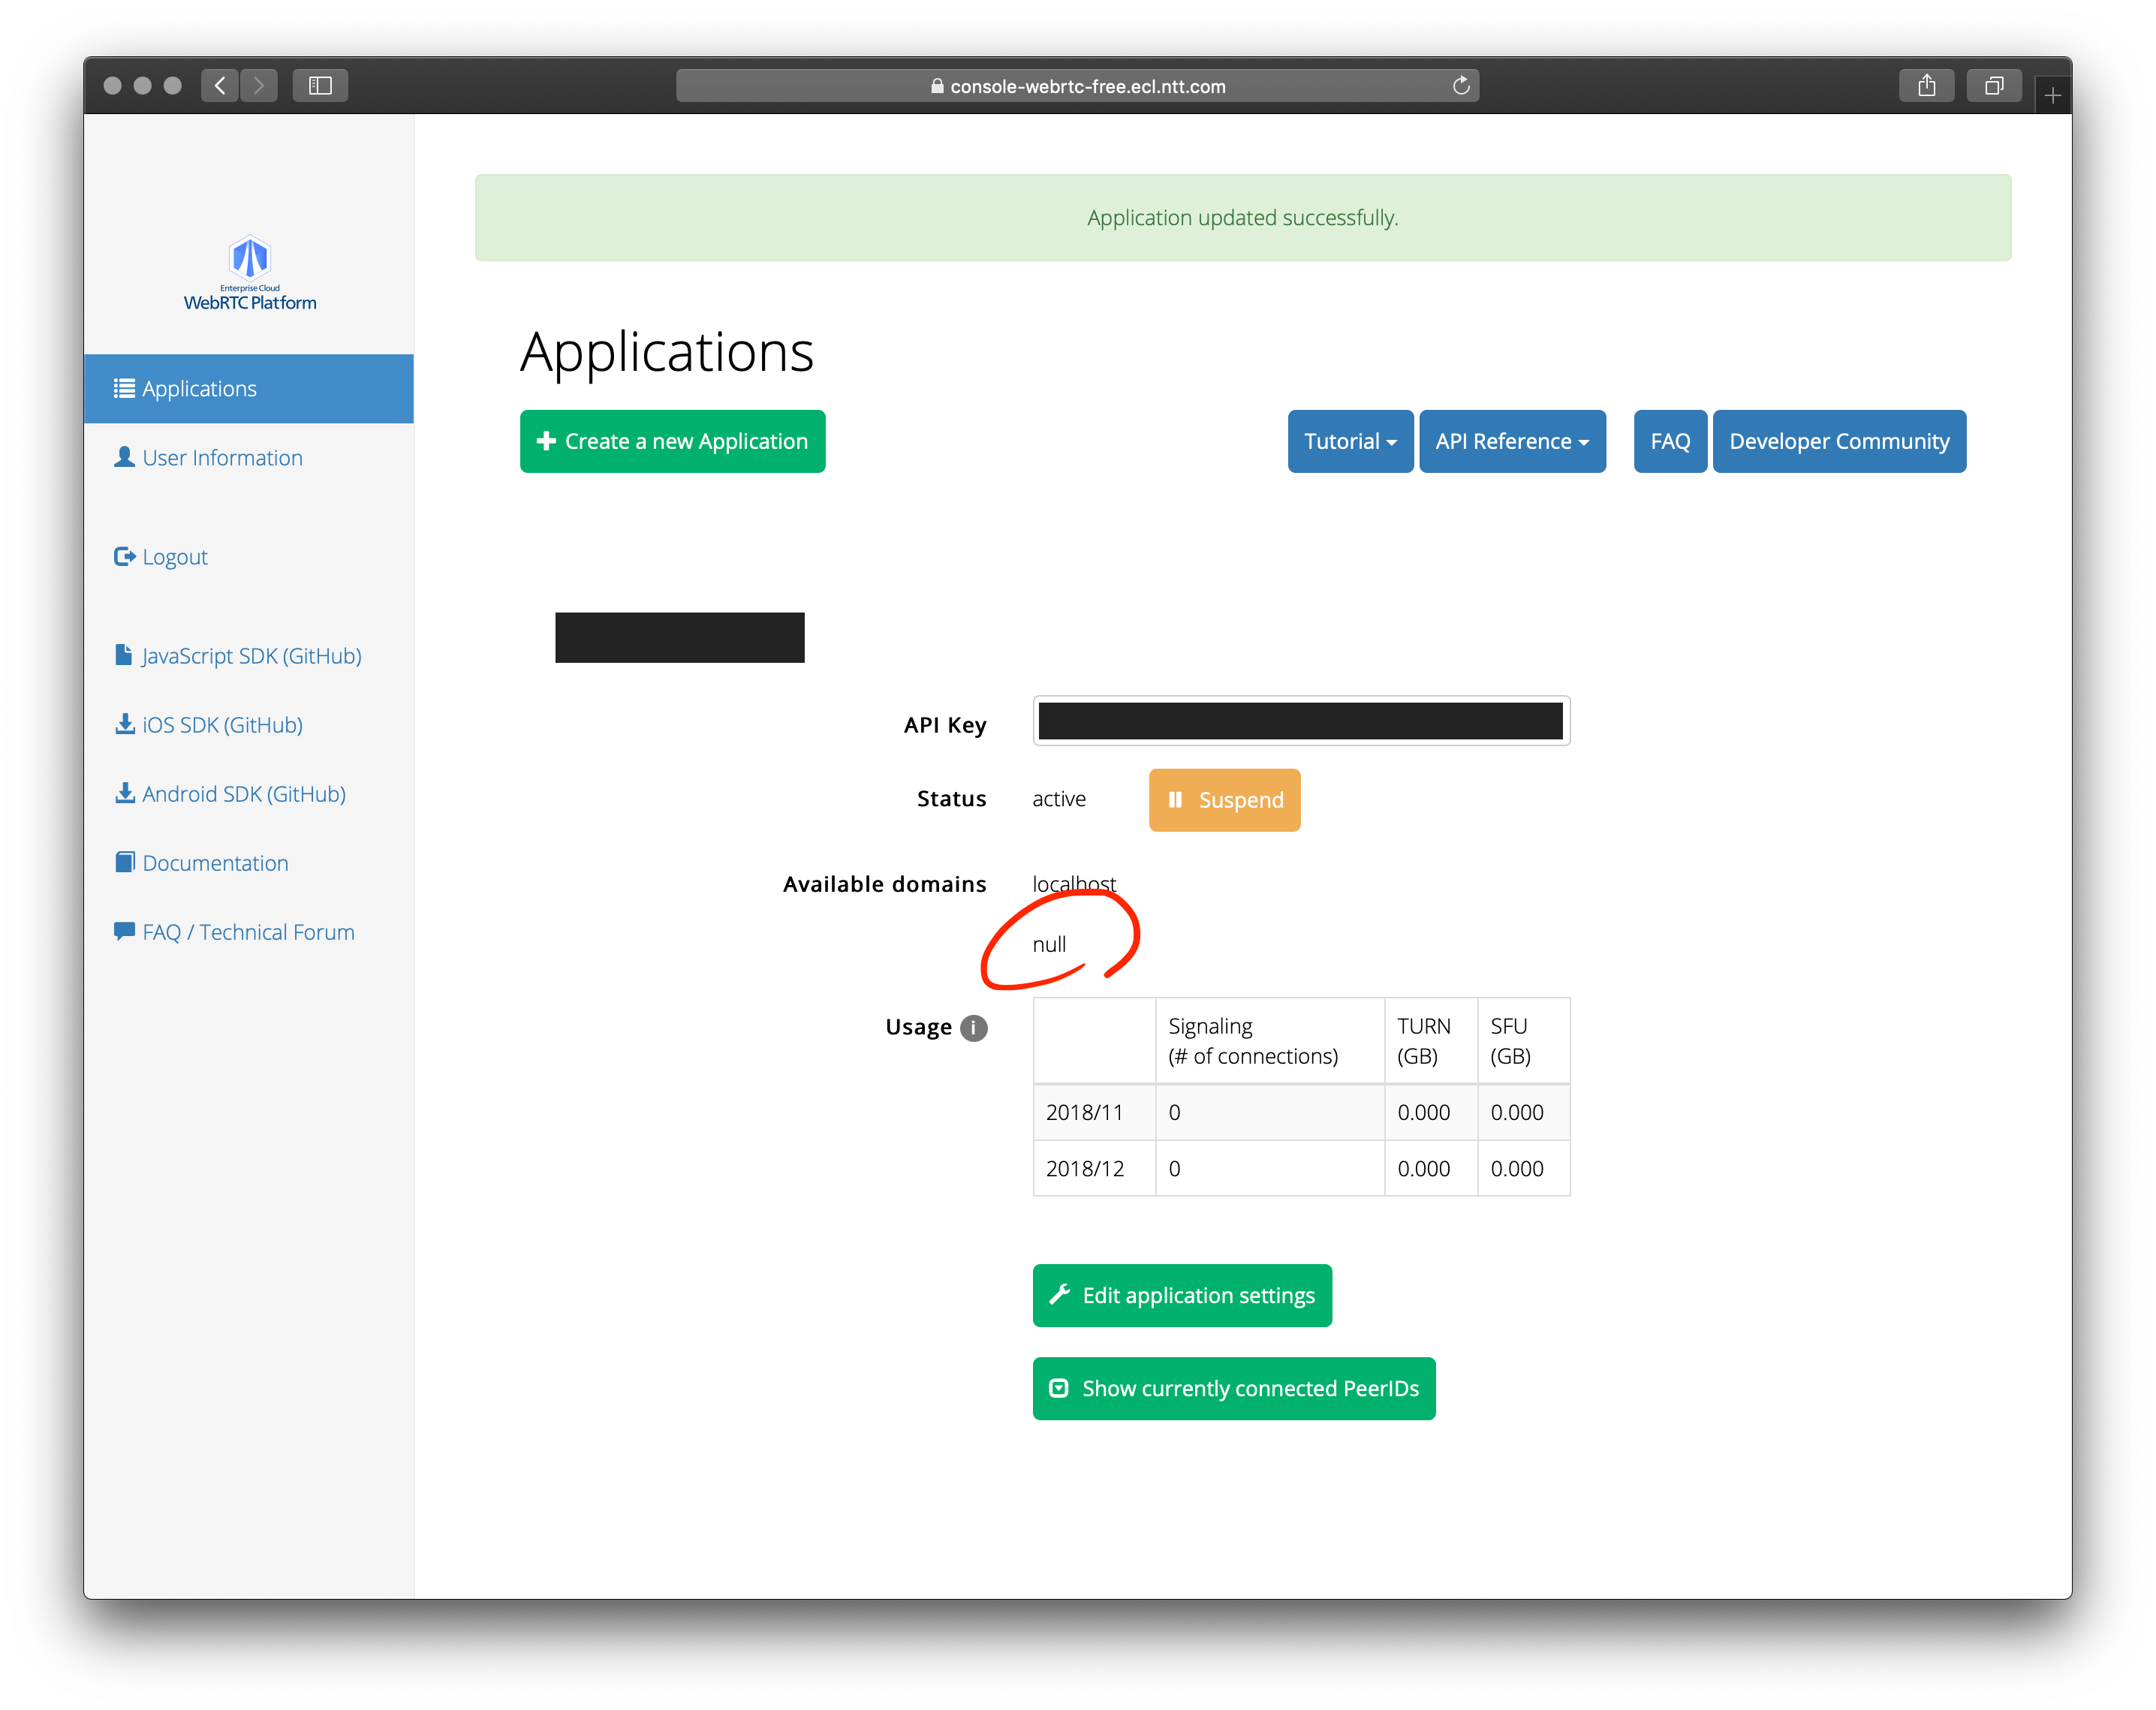Open Android SDK (GitHub) link

click(x=231, y=794)
